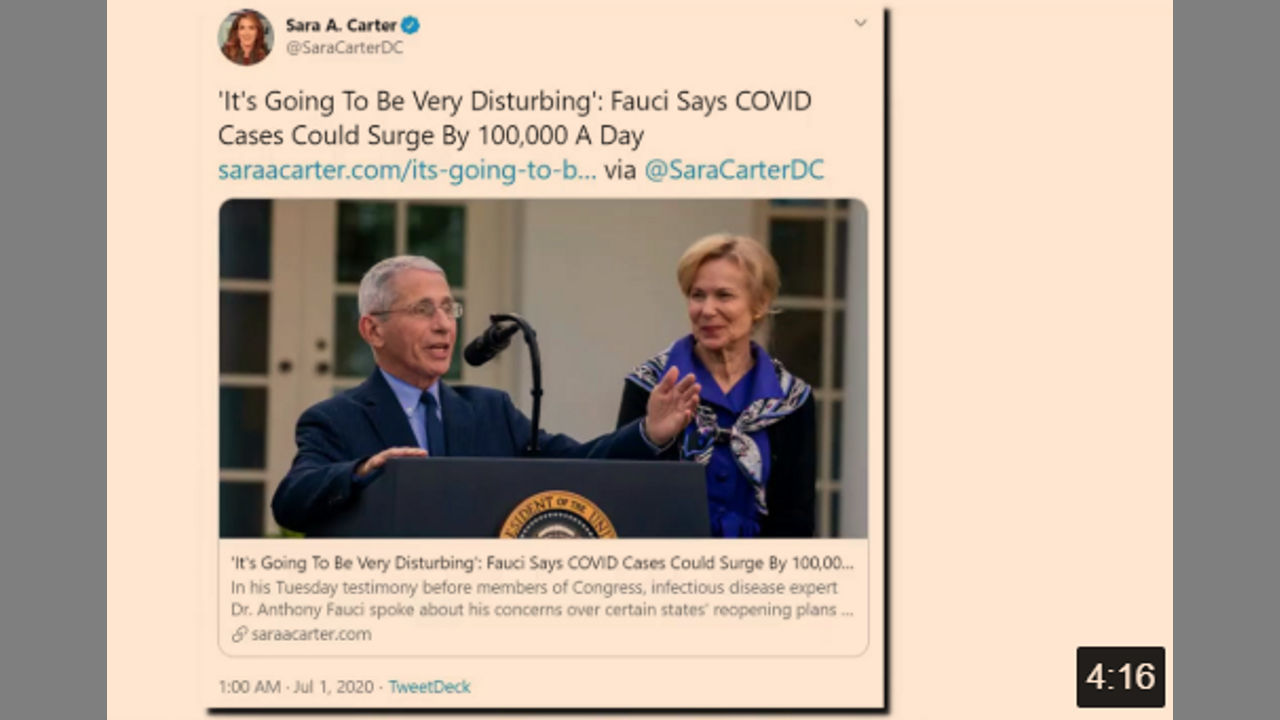Click the blue verified badge

(410, 25)
